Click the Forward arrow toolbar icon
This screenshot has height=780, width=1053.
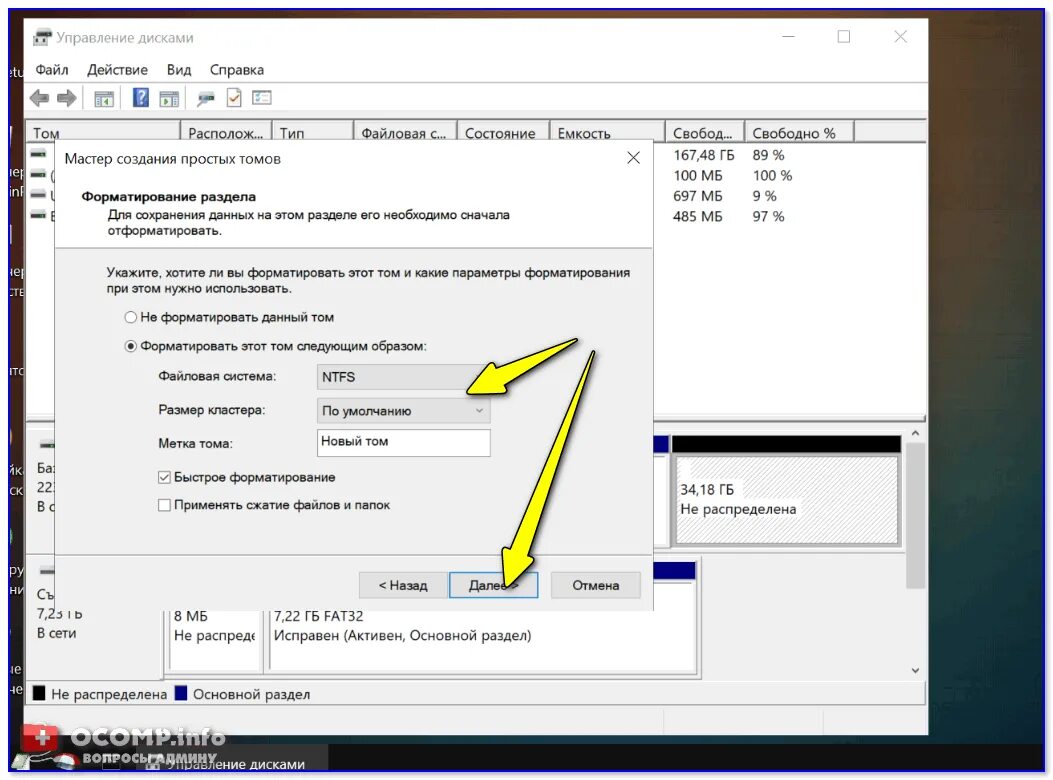point(66,98)
